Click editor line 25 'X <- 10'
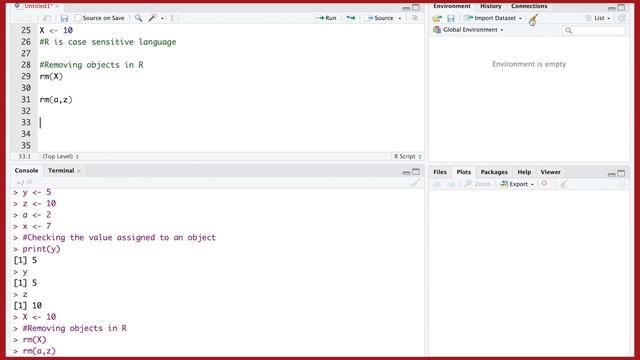640x360 pixels. click(56, 30)
